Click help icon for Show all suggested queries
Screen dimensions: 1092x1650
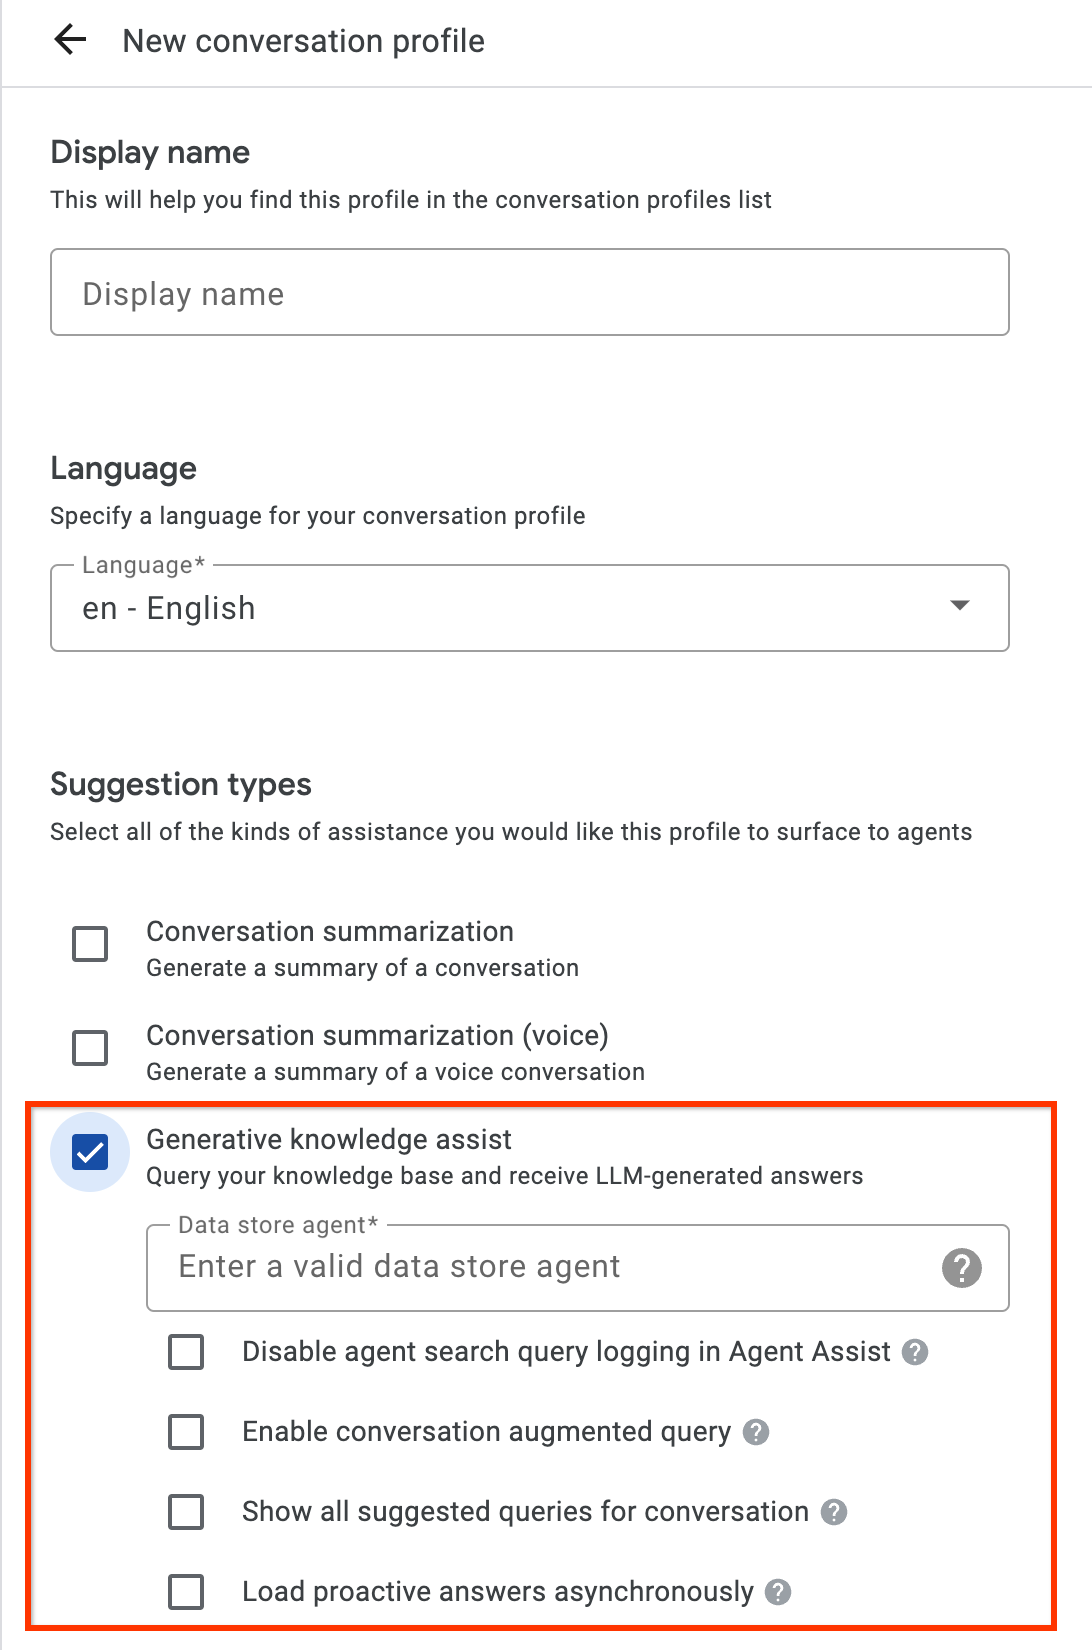(834, 1512)
